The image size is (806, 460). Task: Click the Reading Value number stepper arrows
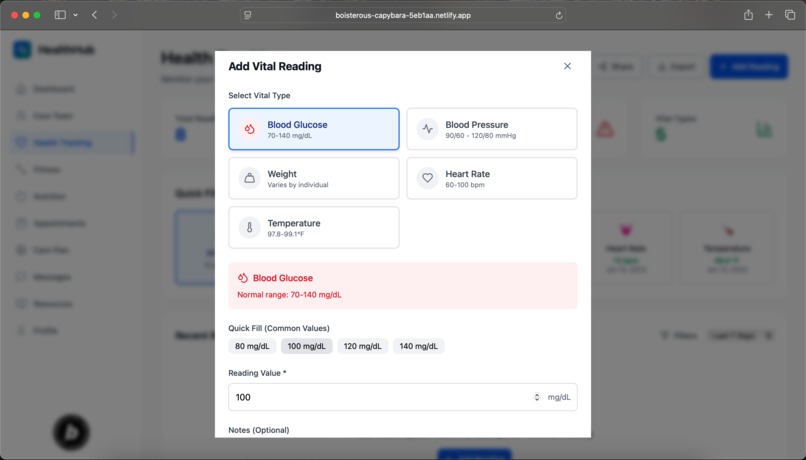tap(537, 397)
